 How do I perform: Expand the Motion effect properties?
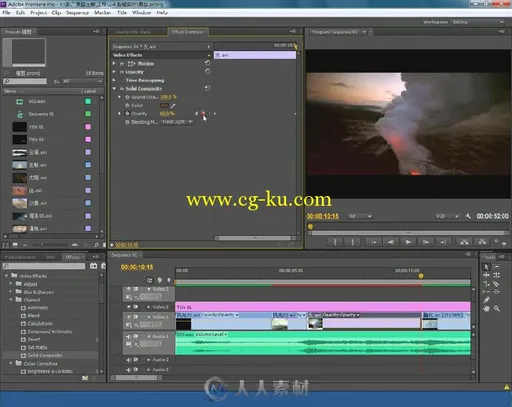click(x=114, y=63)
